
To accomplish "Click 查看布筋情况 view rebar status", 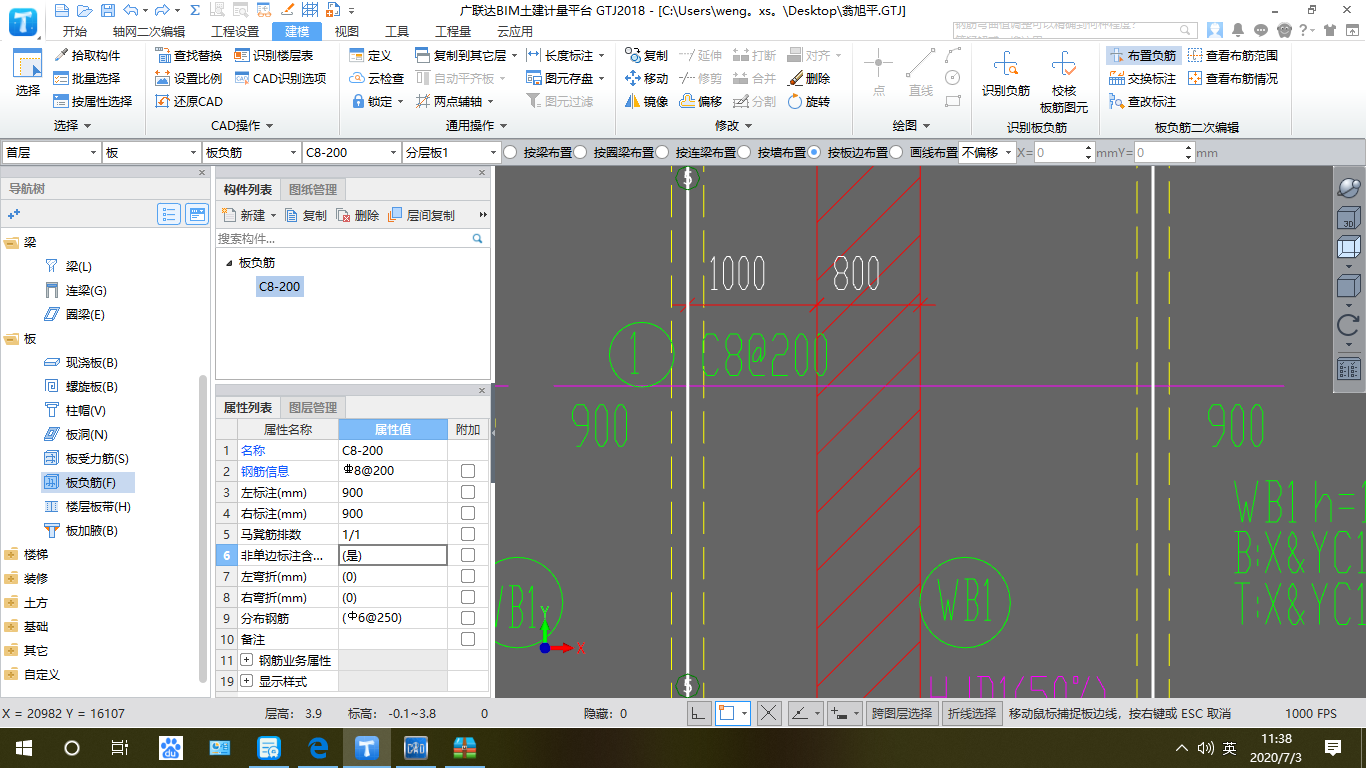I will (x=1233, y=78).
